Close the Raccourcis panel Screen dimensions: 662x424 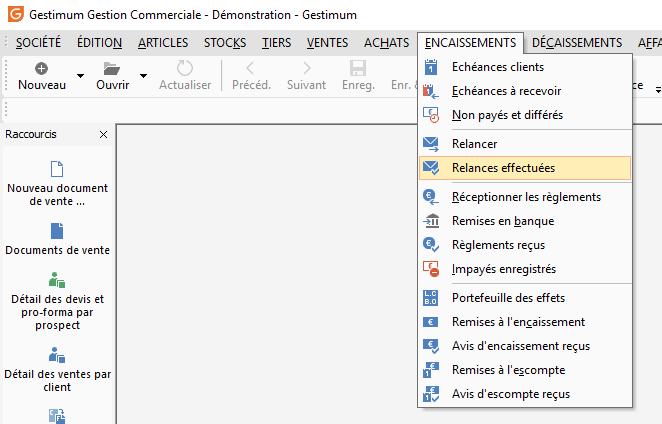103,135
